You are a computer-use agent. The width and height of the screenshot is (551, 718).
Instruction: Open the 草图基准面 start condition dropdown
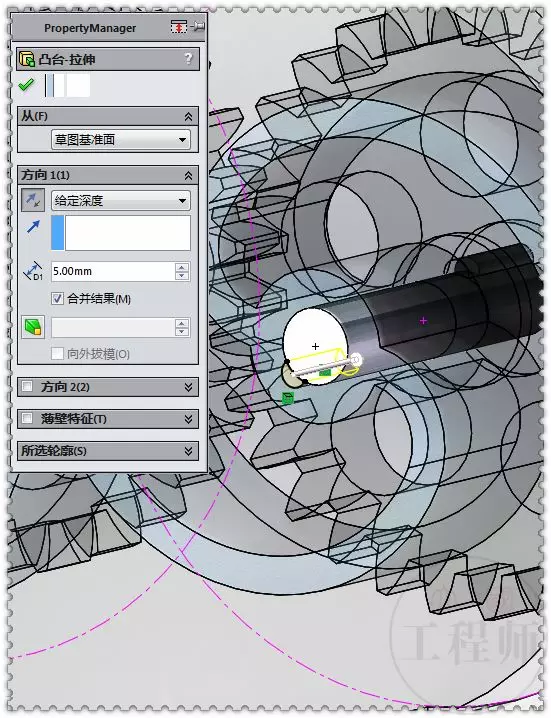[x=121, y=139]
